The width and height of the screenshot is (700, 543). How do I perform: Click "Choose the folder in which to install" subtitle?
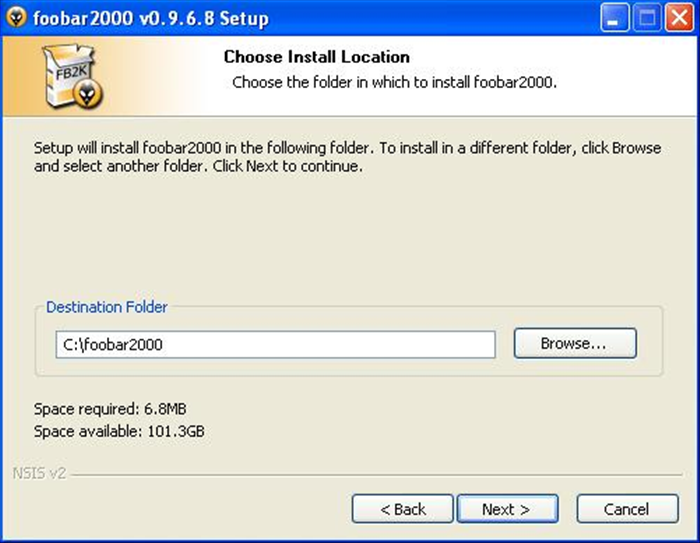coord(395,82)
